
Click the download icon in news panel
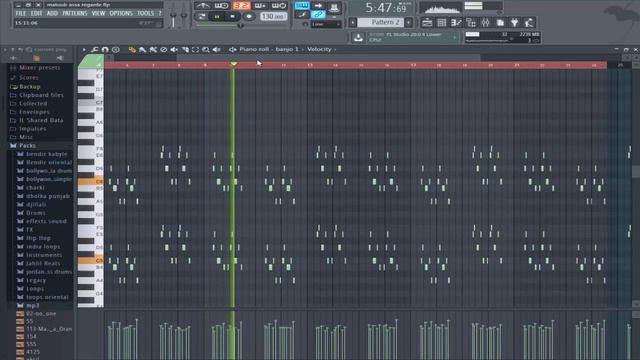coord(358,38)
